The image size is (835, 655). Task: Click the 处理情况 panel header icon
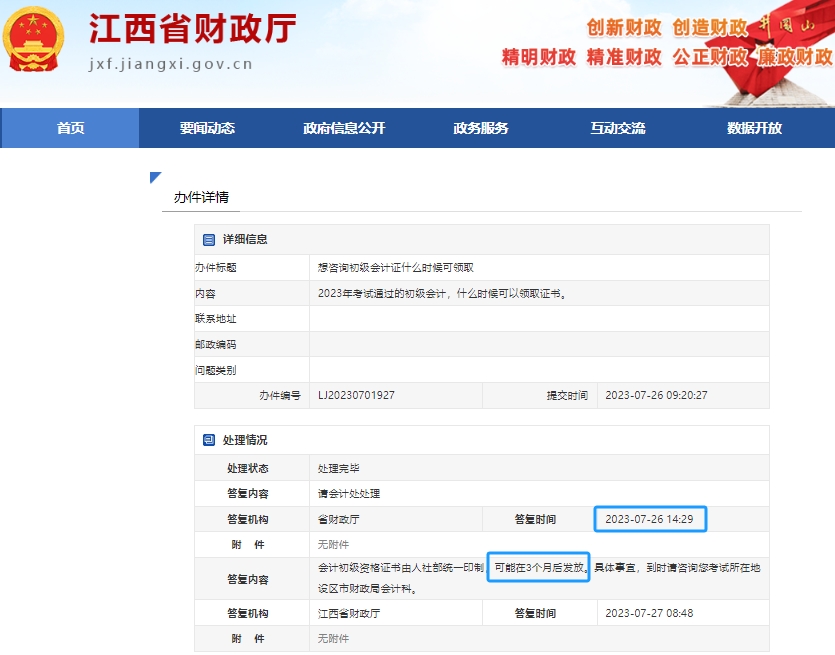pyautogui.click(x=207, y=439)
